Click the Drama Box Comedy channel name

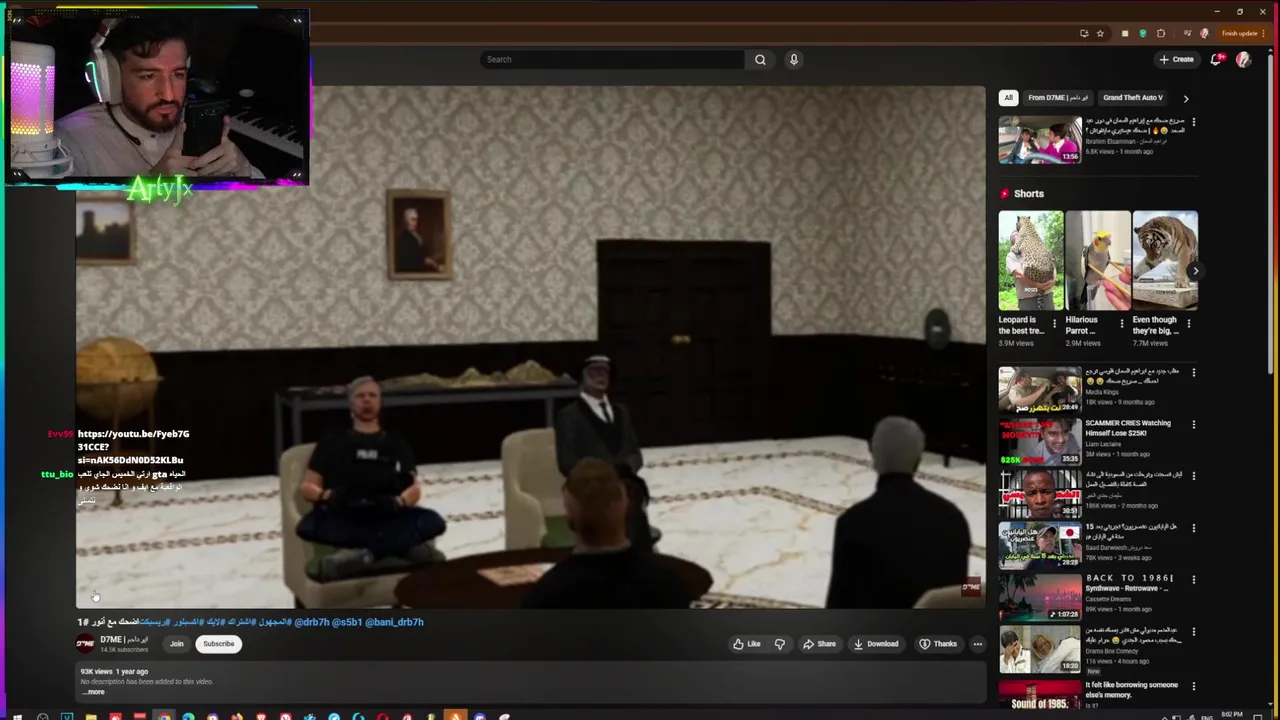tap(1113, 651)
